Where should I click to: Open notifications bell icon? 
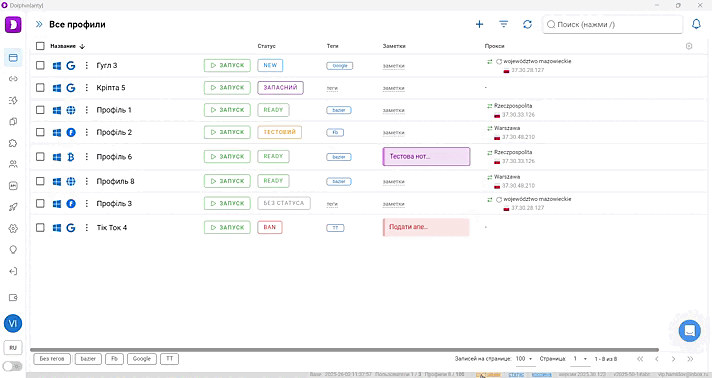[696, 24]
